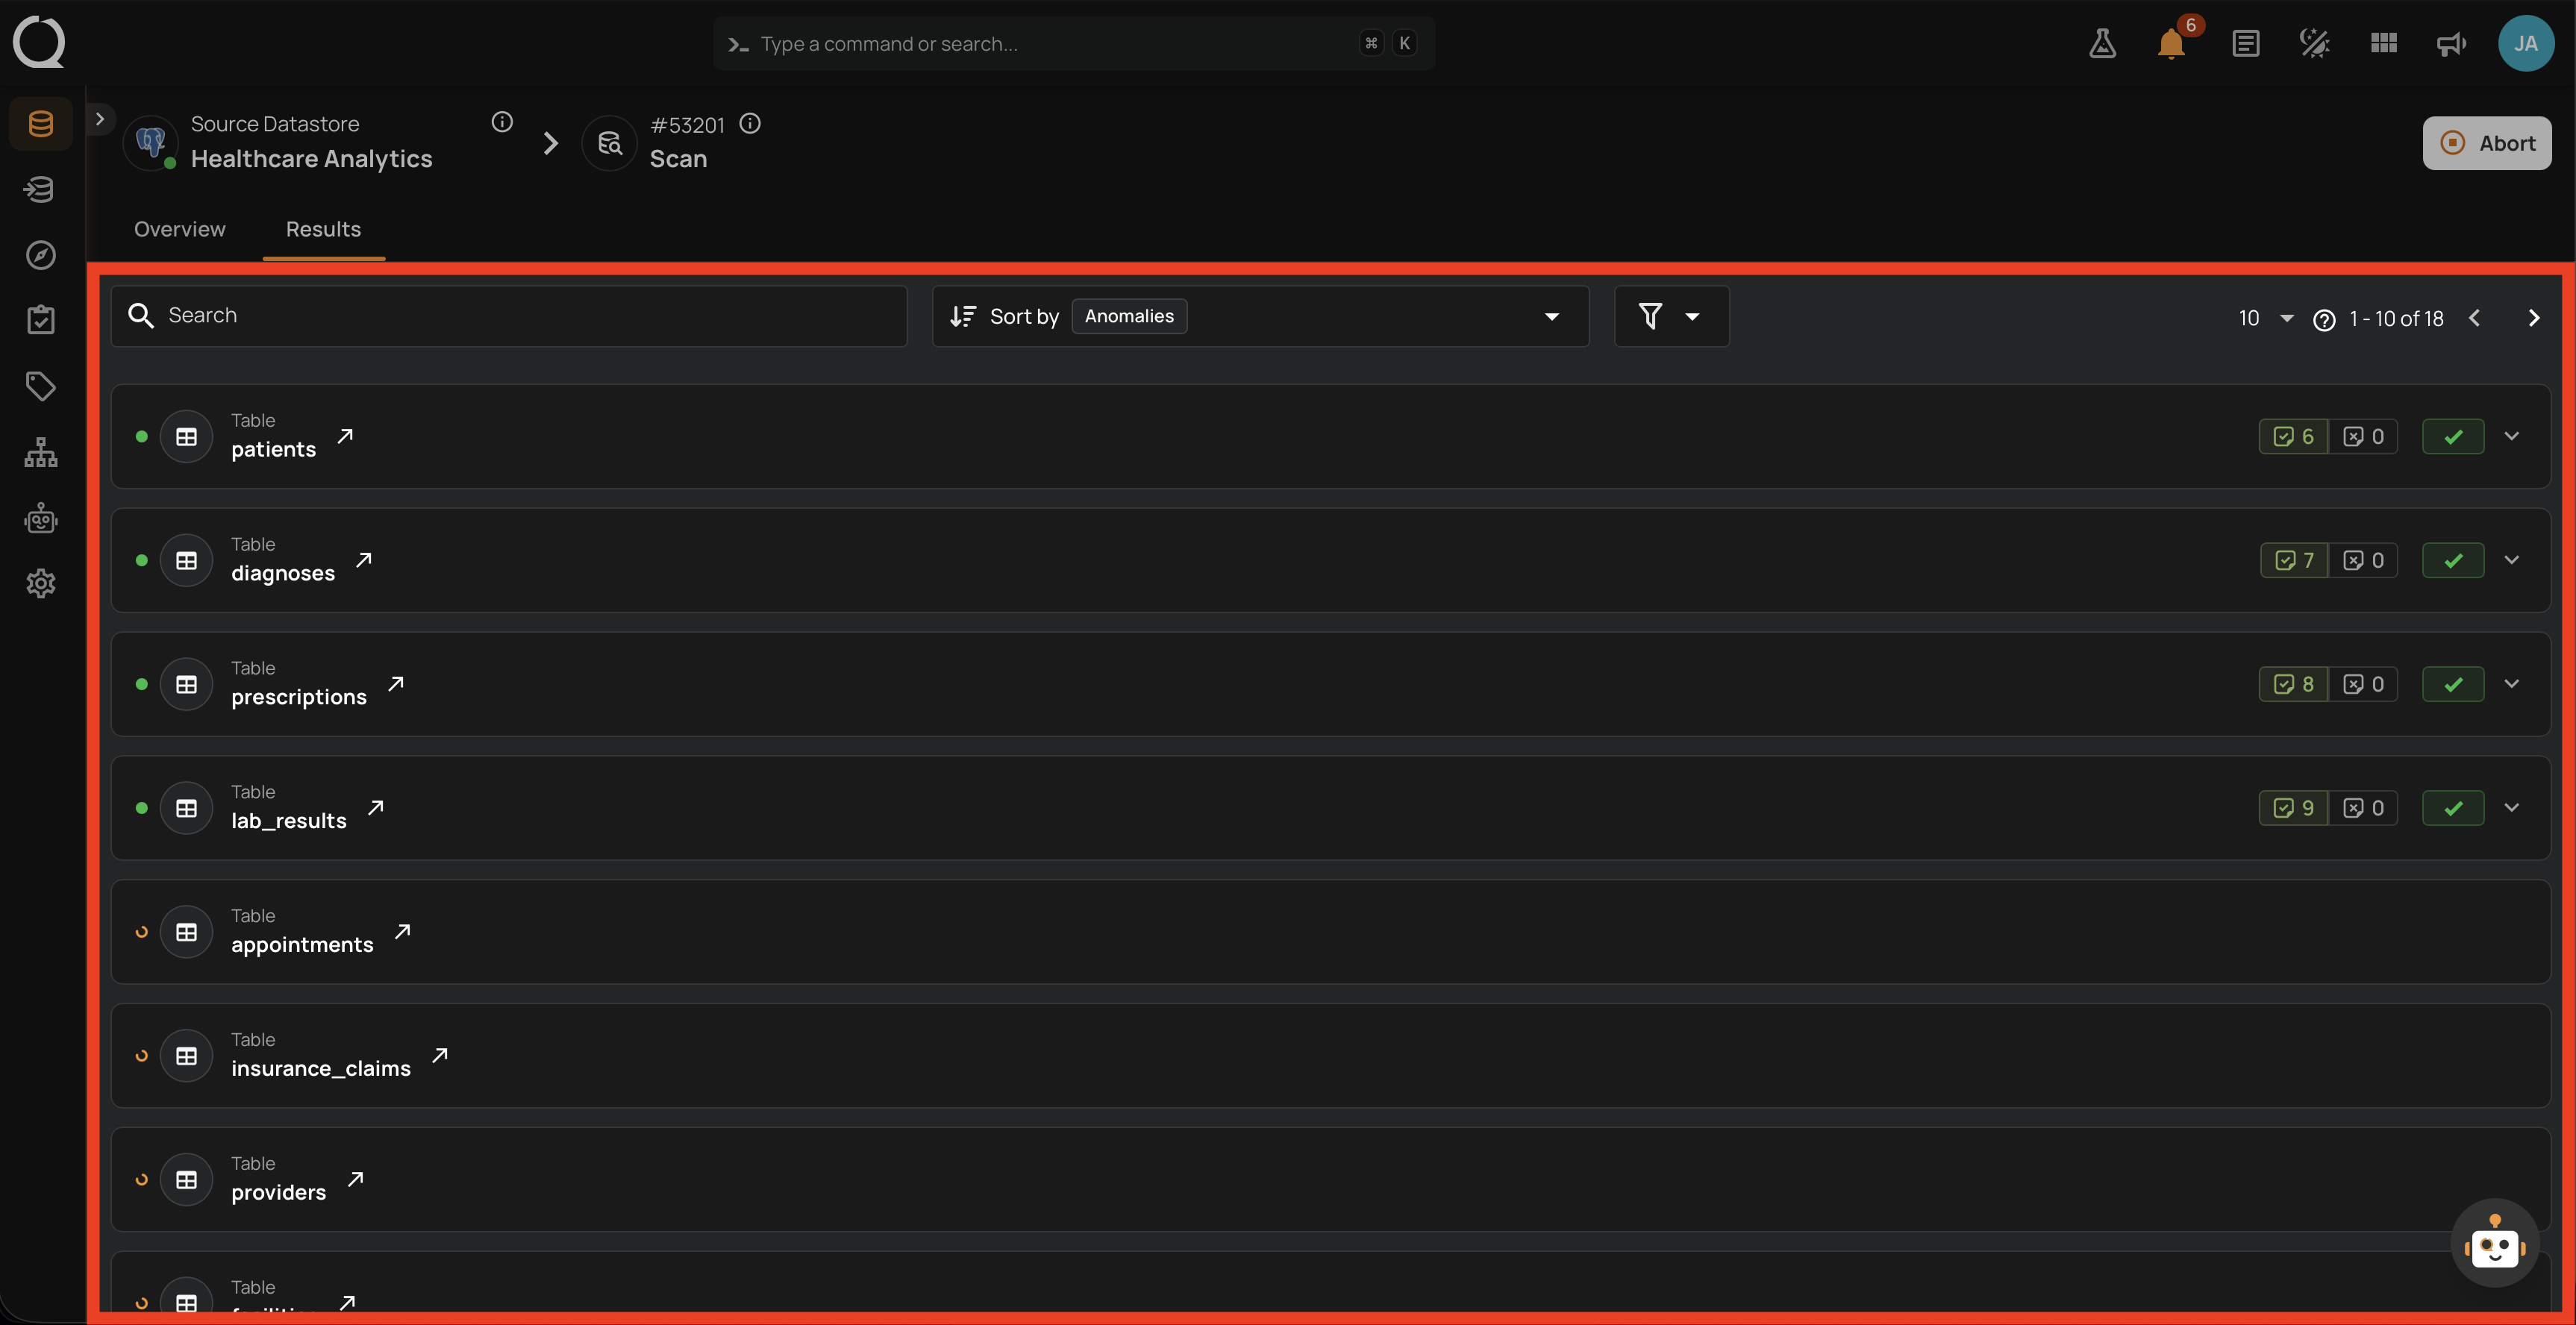Open the chatbot assistant floating icon
This screenshot has height=1325, width=2576.
[x=2494, y=1244]
